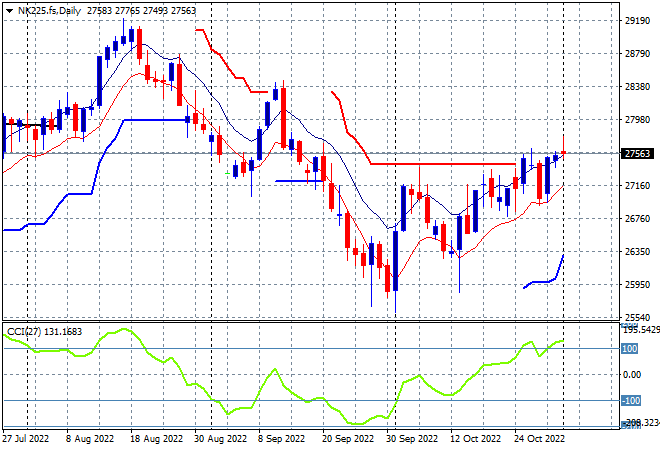Select the 27 Jul 2022 date label

tap(26, 439)
